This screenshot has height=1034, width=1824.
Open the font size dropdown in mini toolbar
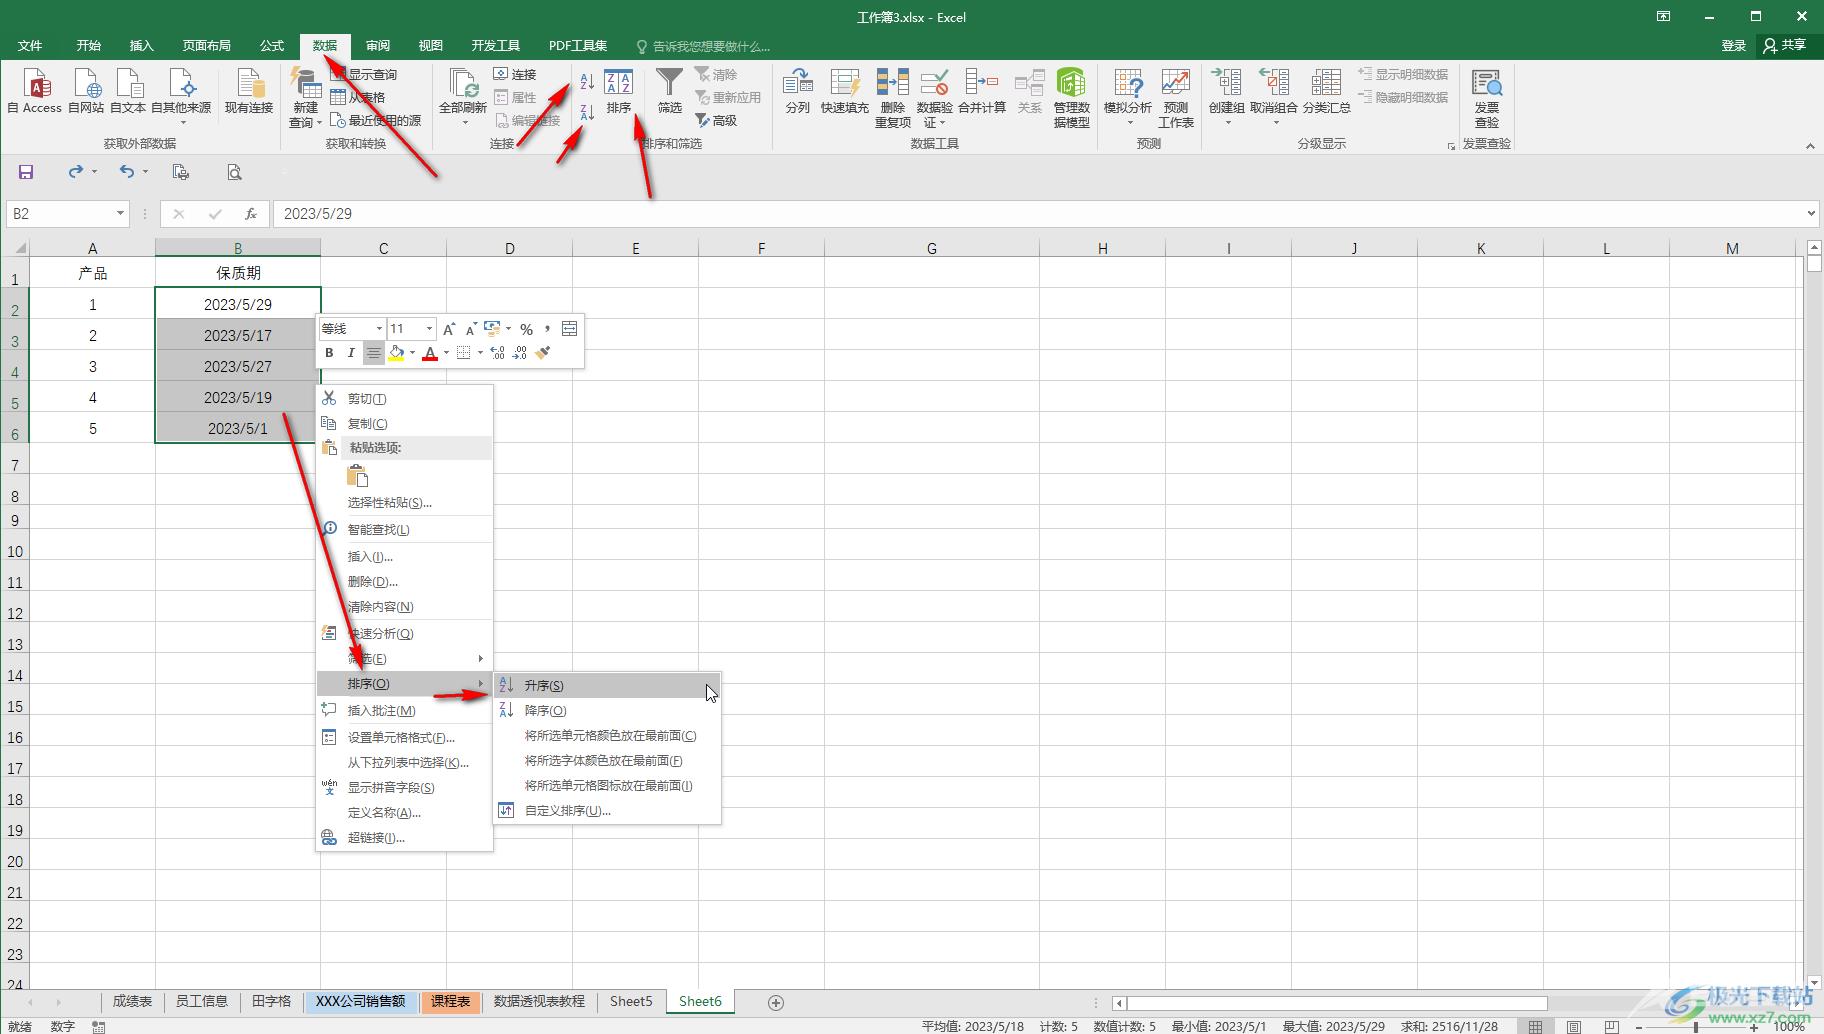point(430,329)
